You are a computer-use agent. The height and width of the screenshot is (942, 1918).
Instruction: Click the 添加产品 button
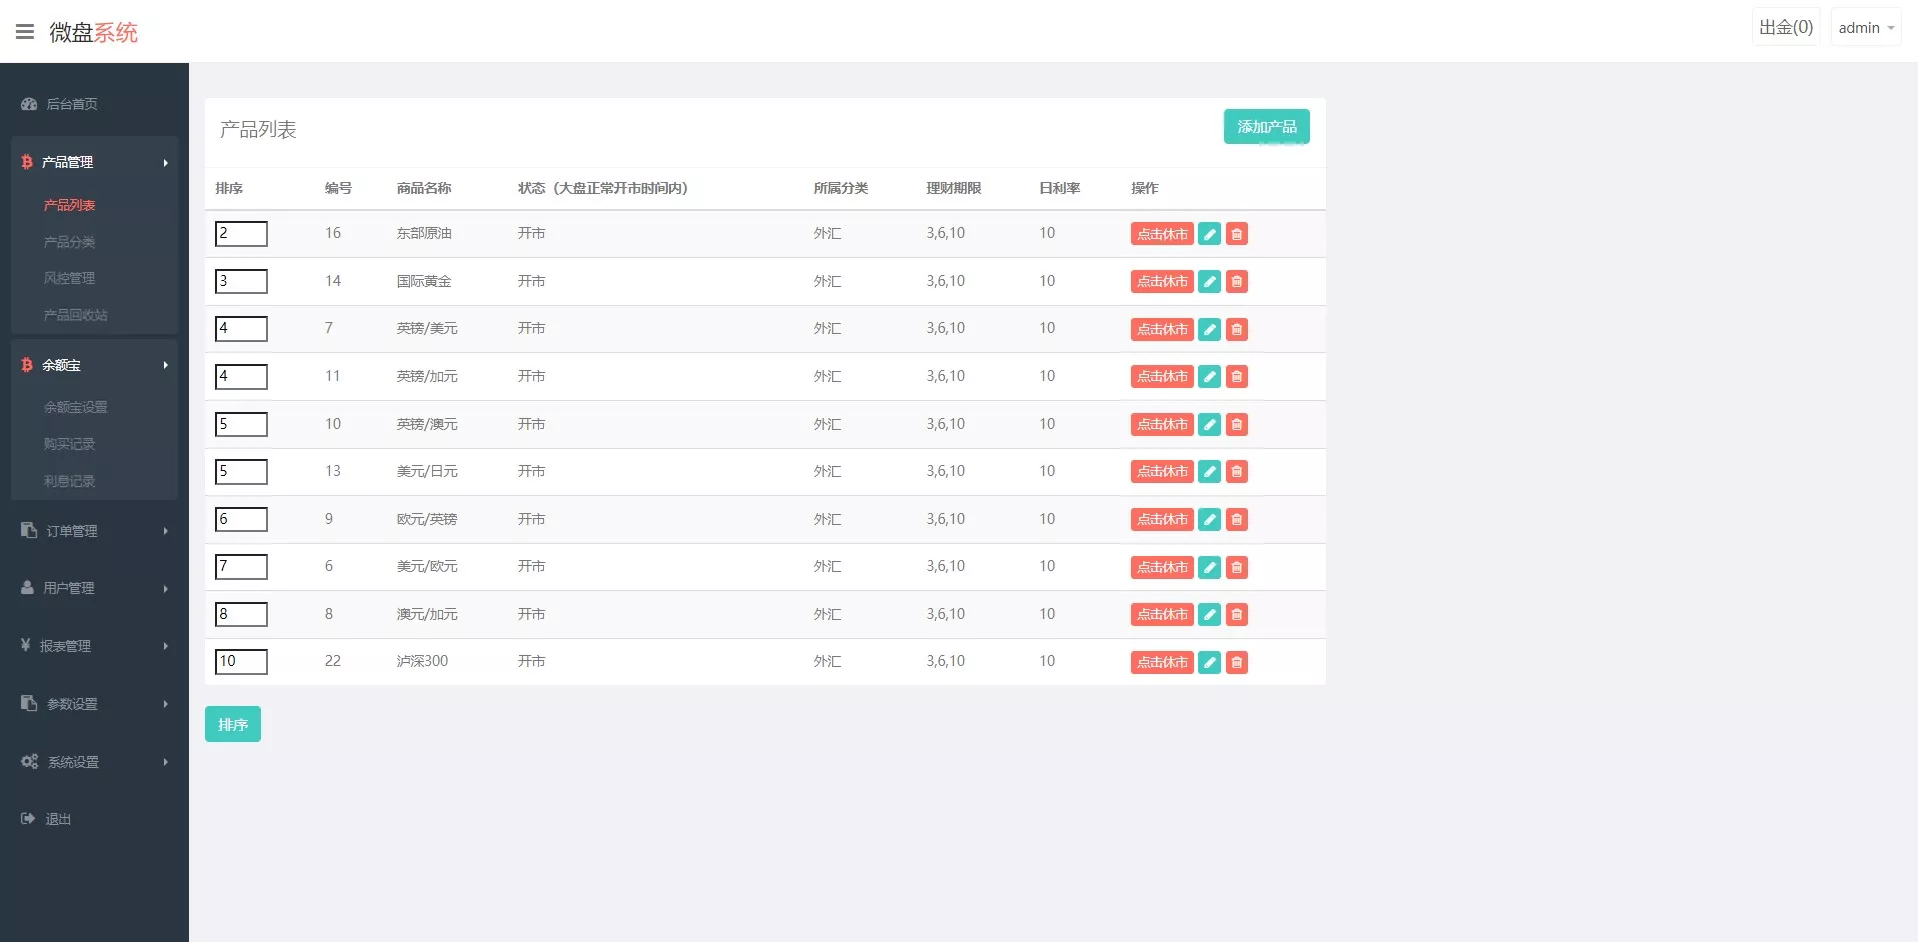pyautogui.click(x=1266, y=127)
